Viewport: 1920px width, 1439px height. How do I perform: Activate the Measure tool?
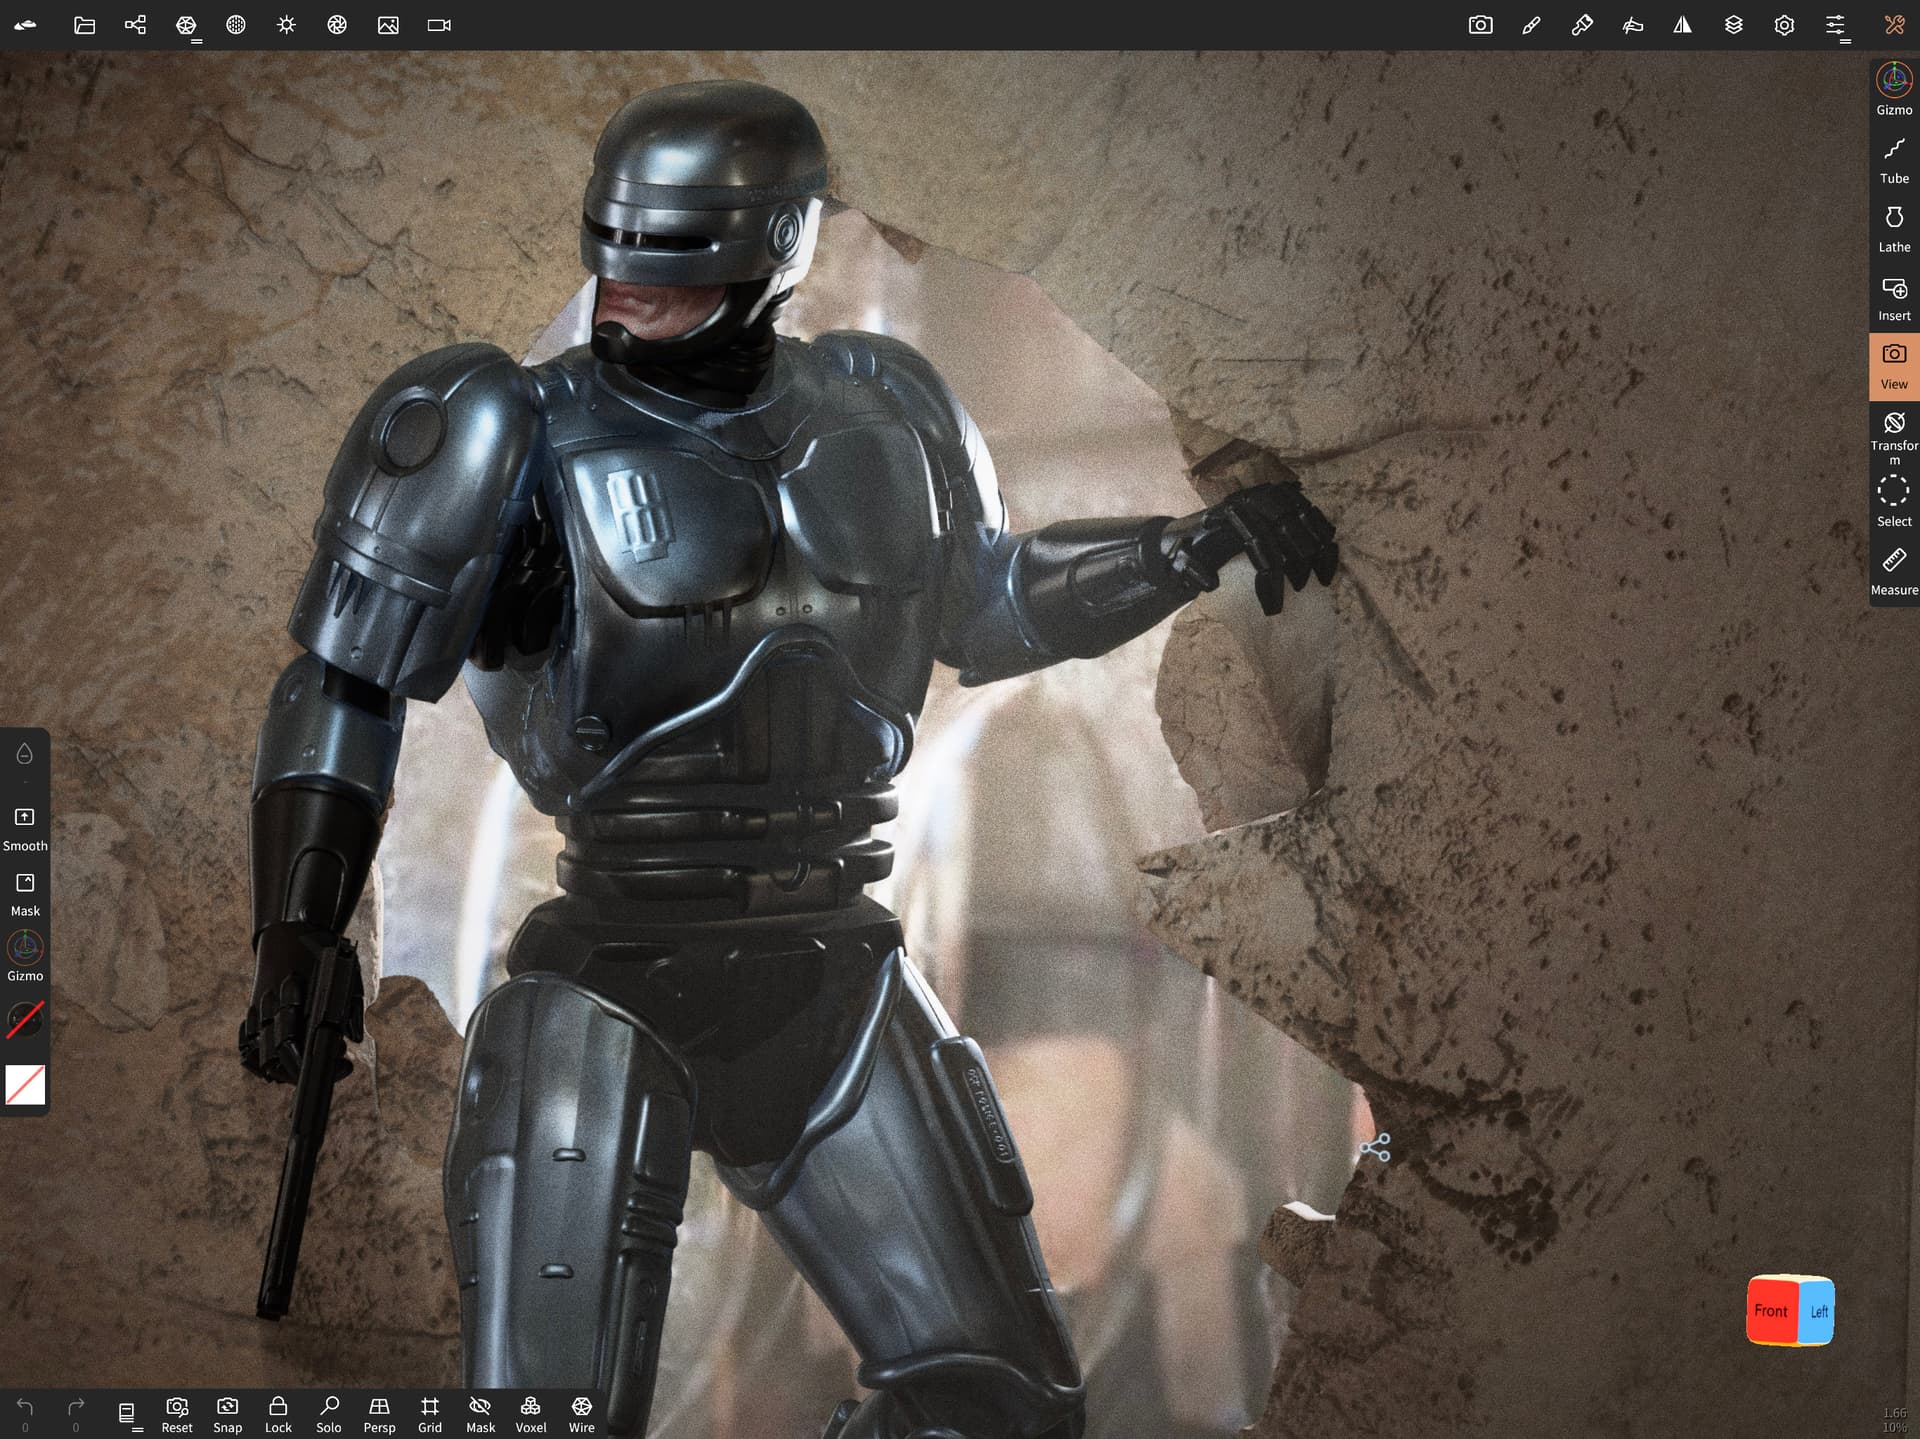click(1893, 573)
